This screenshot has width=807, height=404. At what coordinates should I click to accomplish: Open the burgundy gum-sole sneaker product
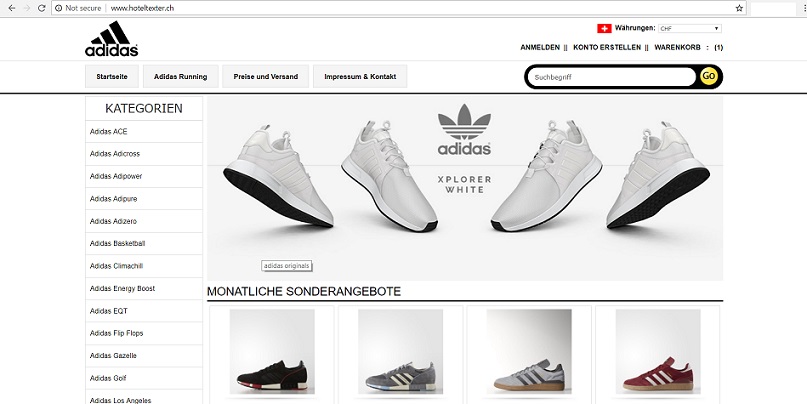point(658,352)
